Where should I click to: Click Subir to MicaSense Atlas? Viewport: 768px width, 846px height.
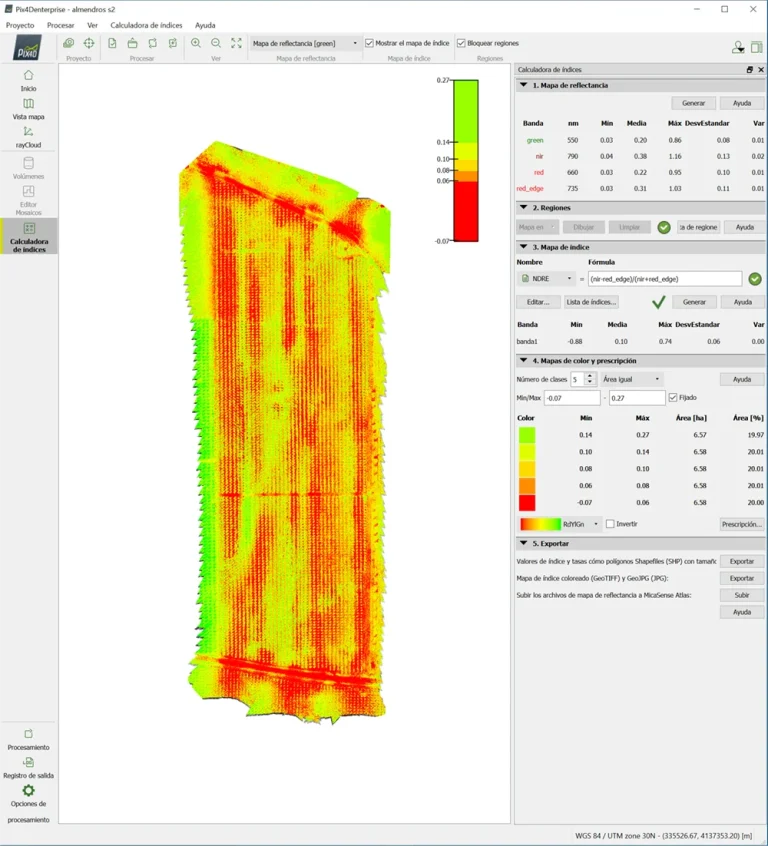pos(742,595)
